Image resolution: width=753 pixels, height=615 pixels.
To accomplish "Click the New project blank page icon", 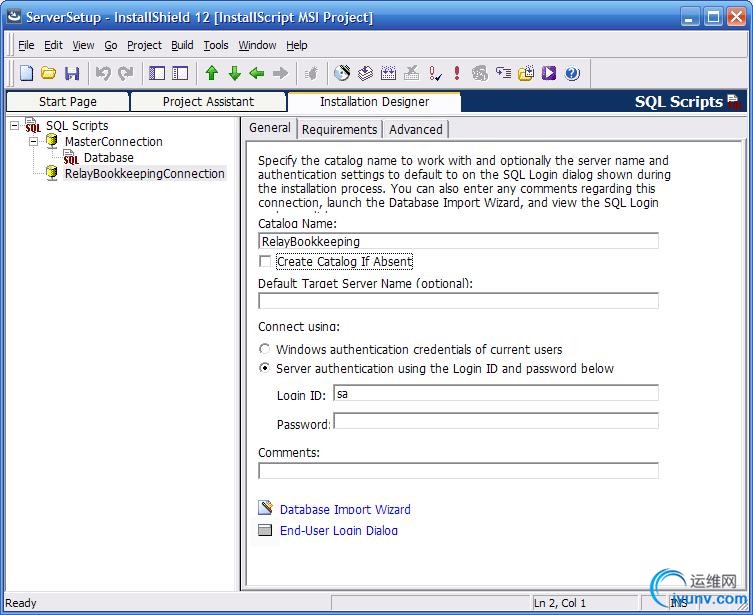I will tap(26, 73).
